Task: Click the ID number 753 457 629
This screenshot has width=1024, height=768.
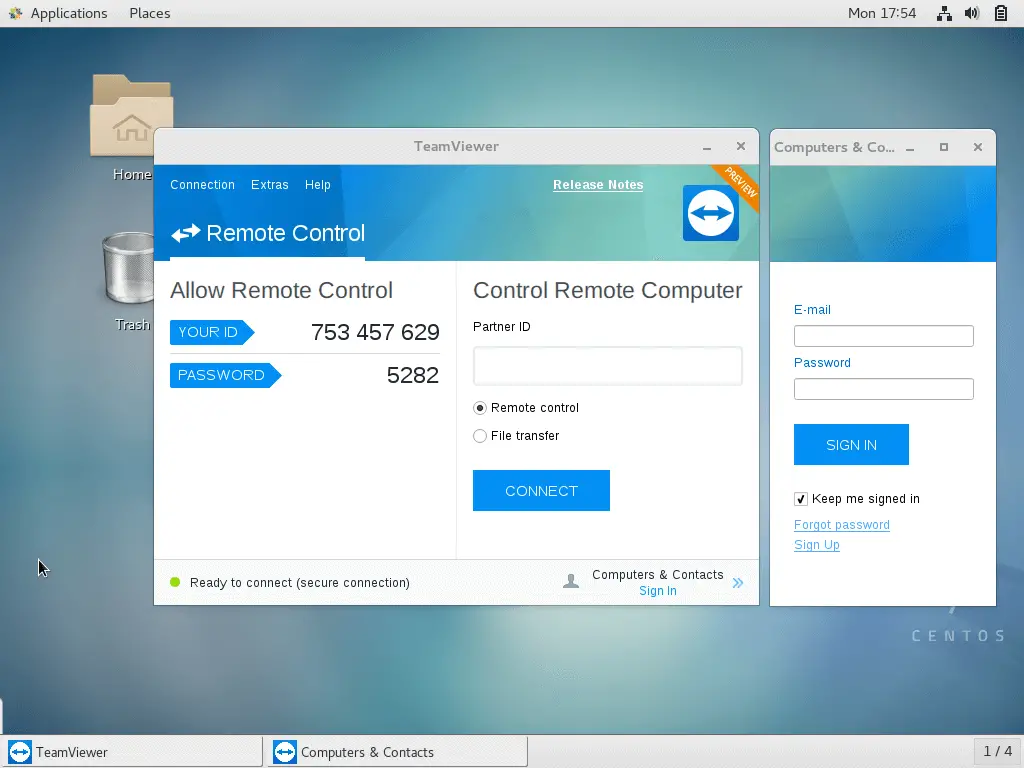Action: point(375,332)
